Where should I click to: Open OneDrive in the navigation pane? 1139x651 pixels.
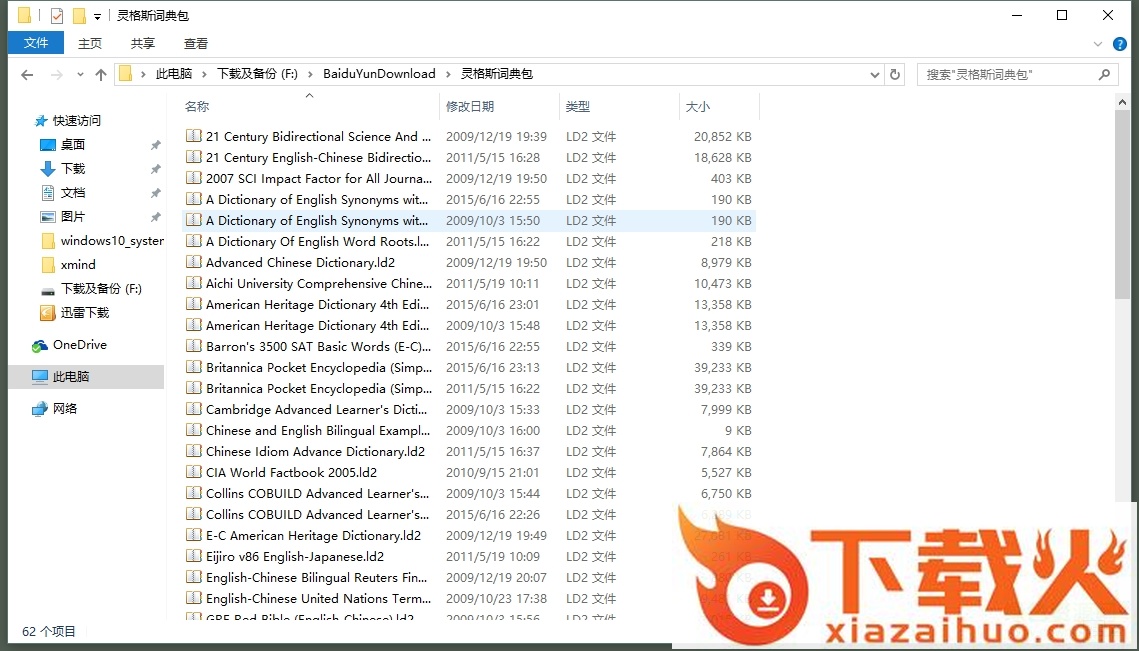(79, 345)
